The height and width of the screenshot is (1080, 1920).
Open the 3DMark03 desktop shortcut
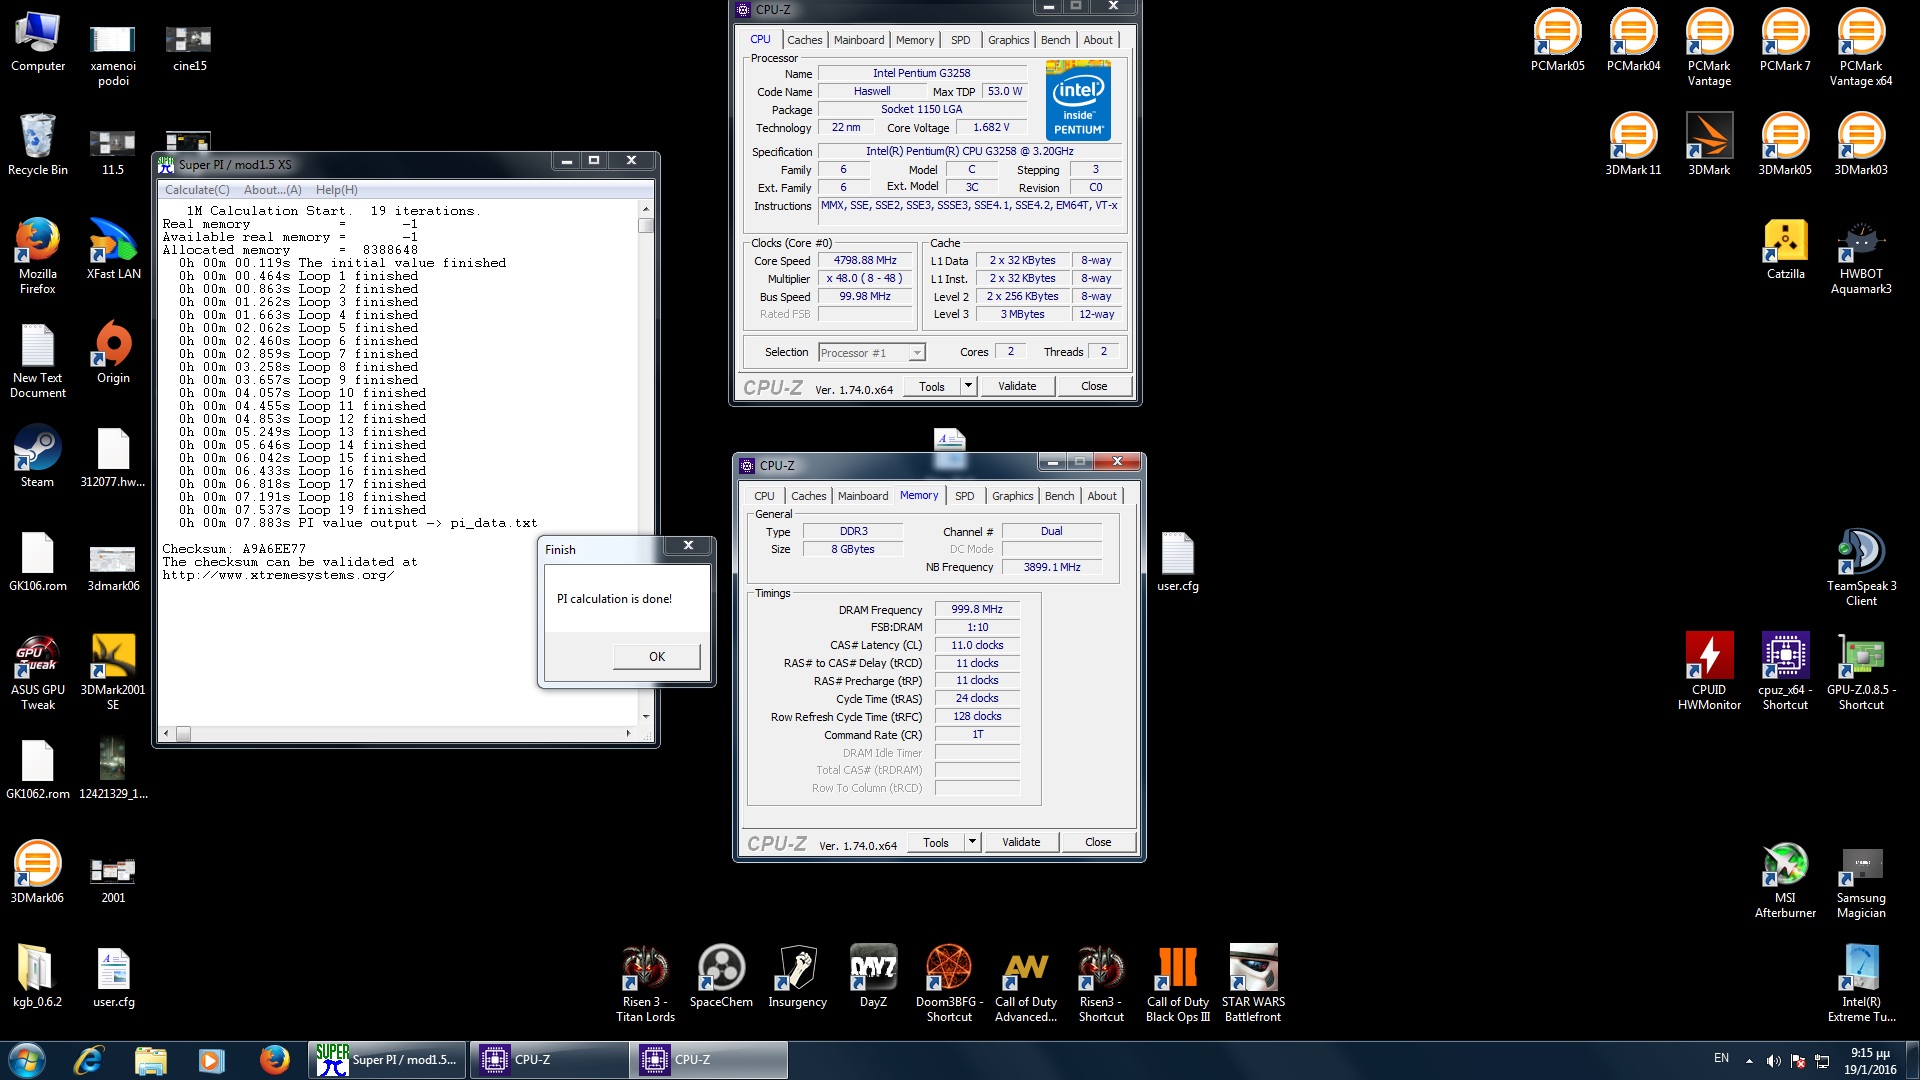[x=1861, y=143]
